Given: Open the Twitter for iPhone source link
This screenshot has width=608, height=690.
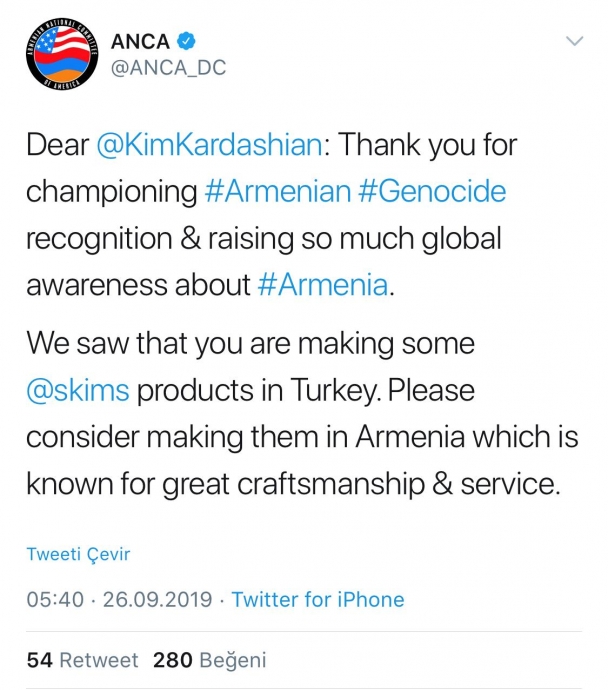Looking at the screenshot, I should [x=318, y=599].
